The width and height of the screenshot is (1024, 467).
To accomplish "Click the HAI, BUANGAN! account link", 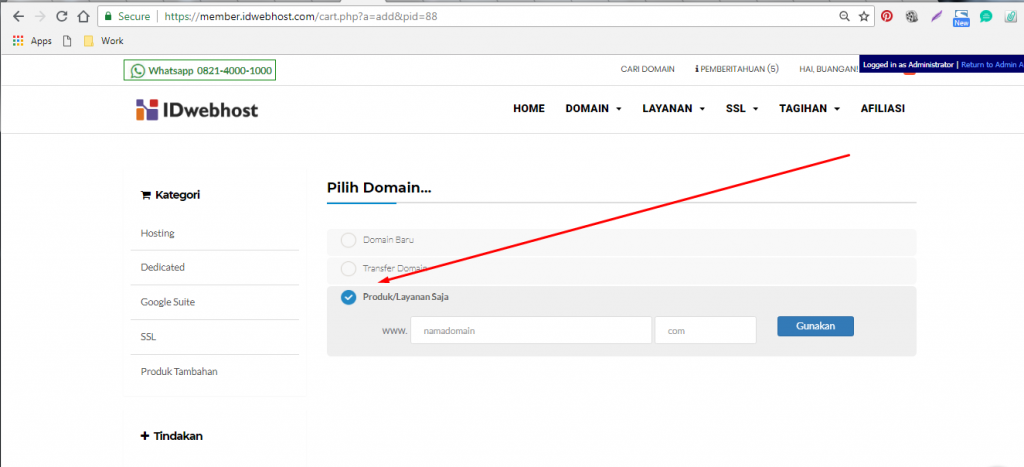I will [829, 69].
